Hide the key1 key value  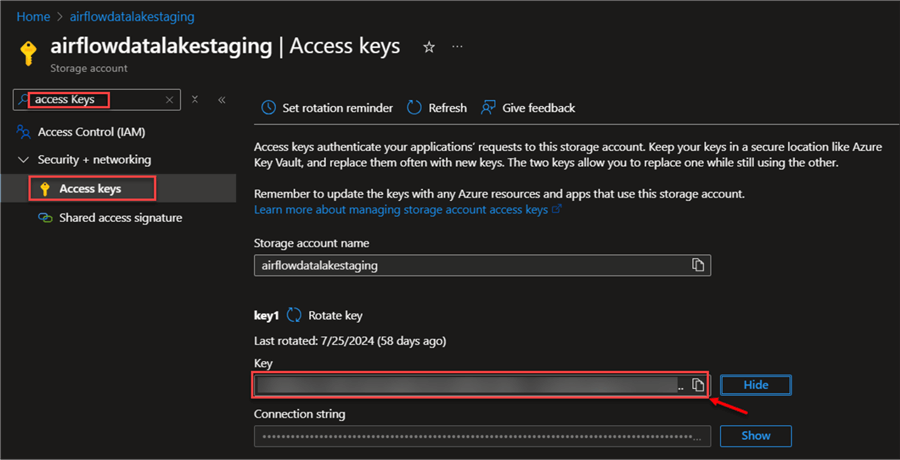755,385
